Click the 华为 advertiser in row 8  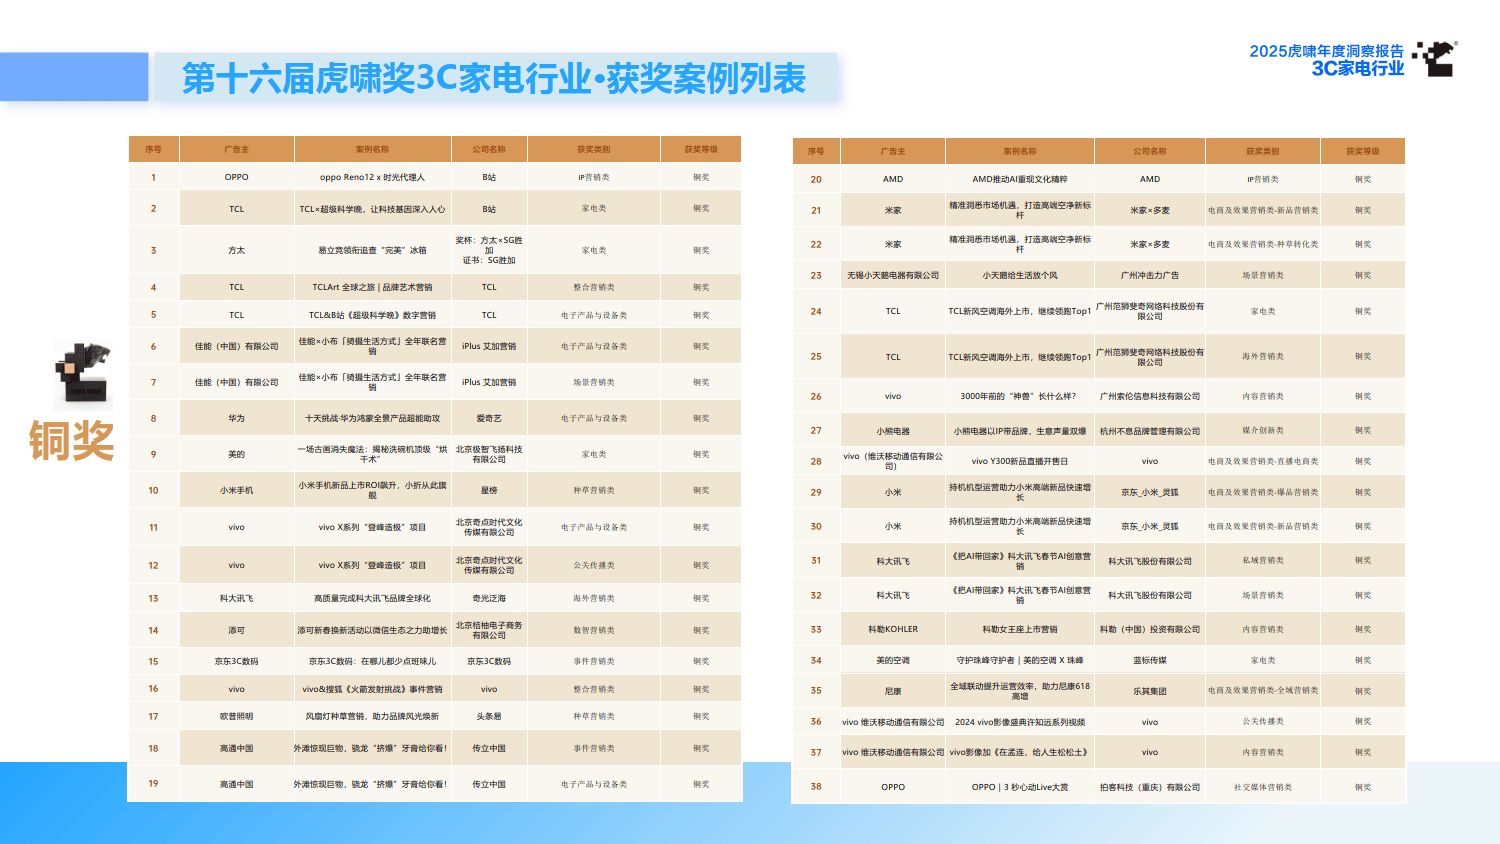pos(236,417)
